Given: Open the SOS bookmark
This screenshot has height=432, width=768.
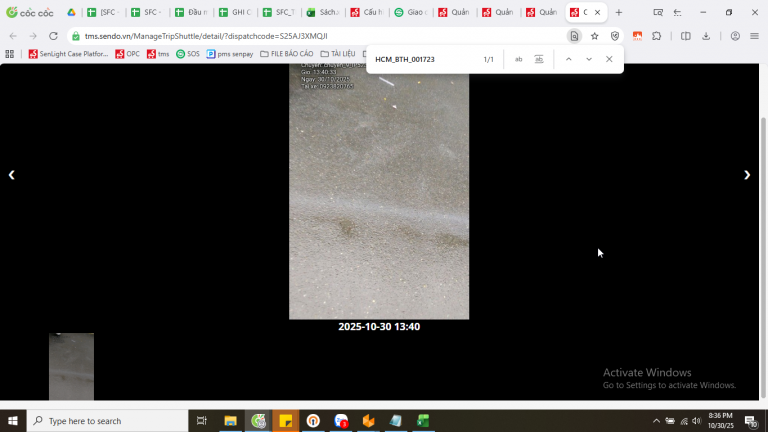Looking at the screenshot, I should [188, 54].
